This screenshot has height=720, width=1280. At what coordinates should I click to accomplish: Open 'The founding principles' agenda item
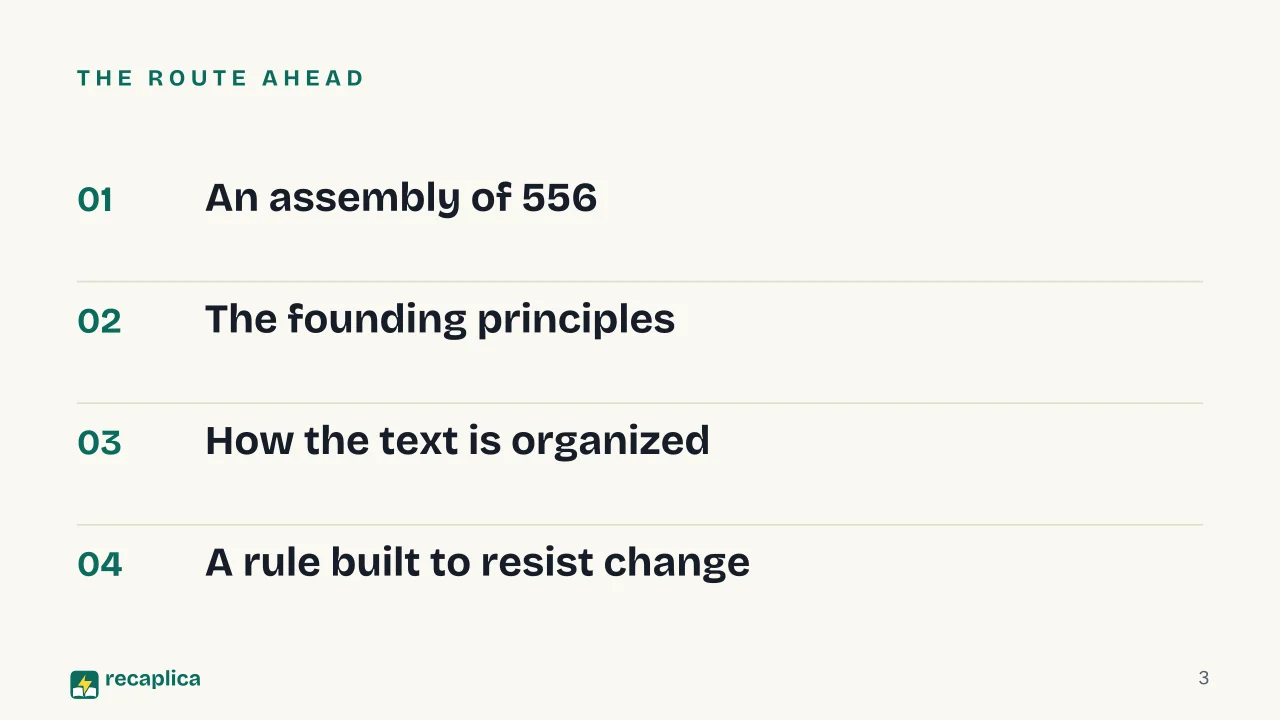tap(440, 320)
